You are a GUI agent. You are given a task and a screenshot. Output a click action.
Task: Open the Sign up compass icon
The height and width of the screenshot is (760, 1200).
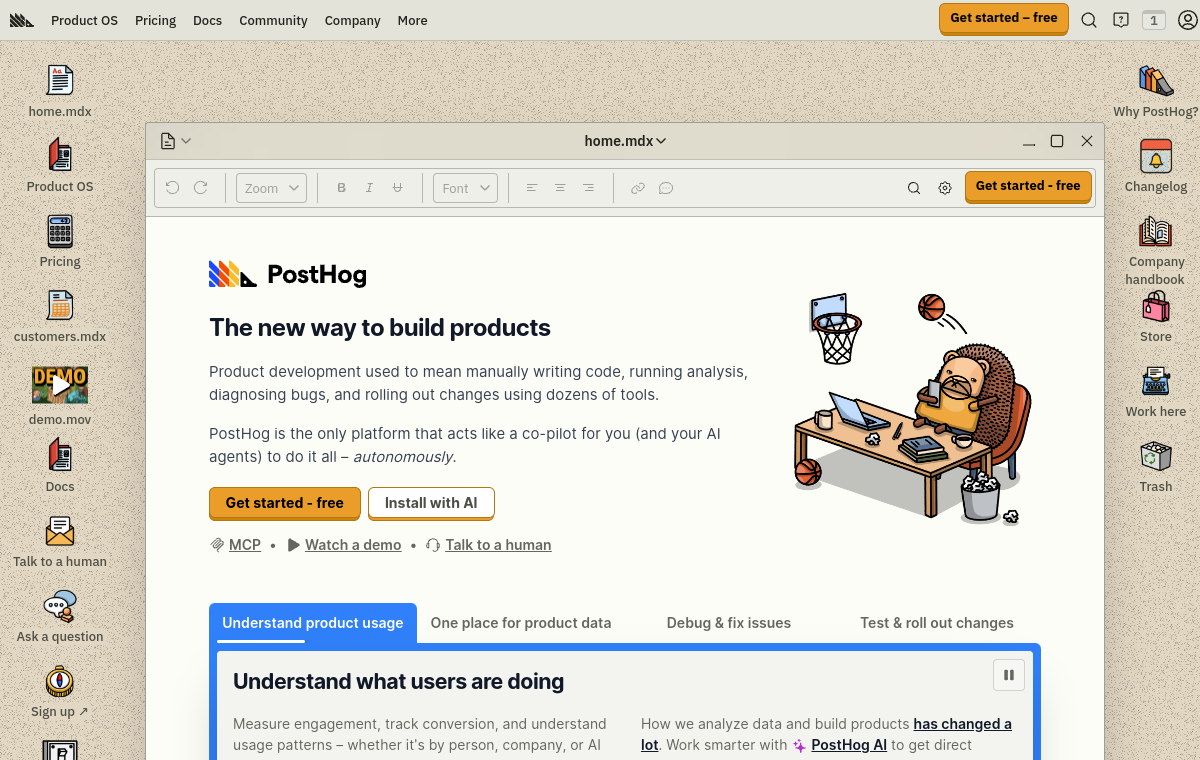[x=60, y=681]
